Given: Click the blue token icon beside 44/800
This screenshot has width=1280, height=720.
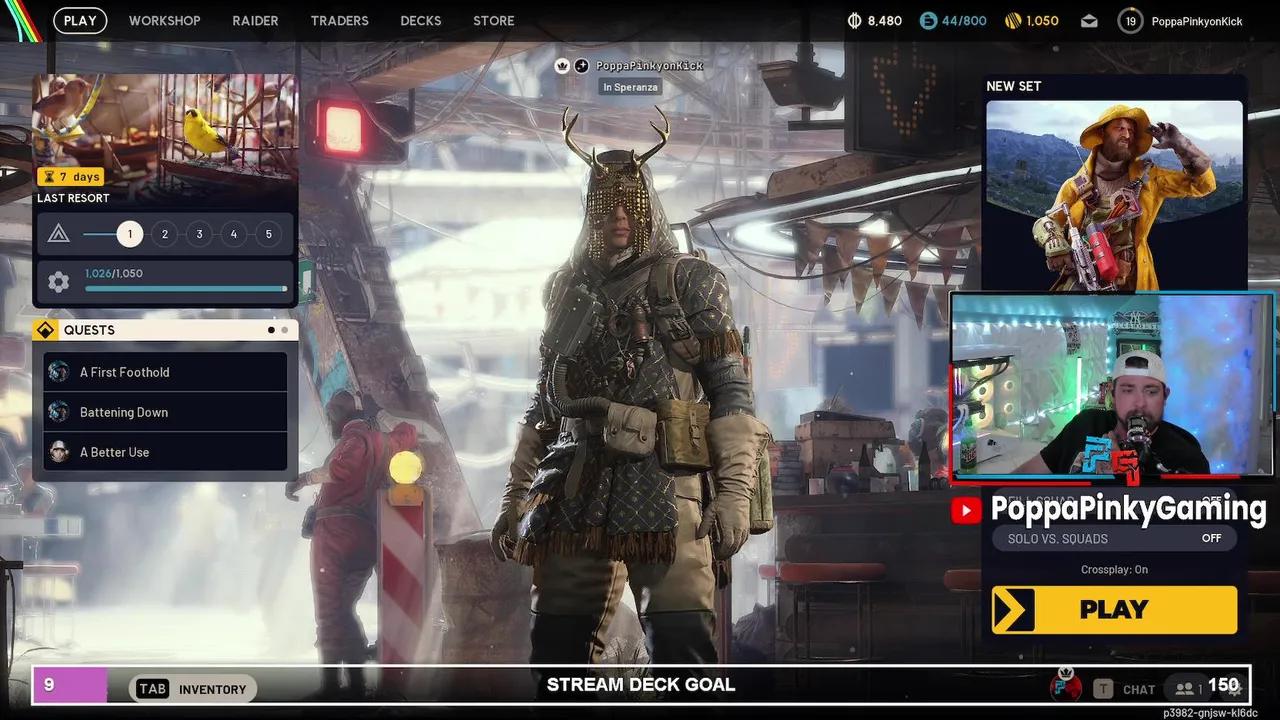Looking at the screenshot, I should [927, 20].
